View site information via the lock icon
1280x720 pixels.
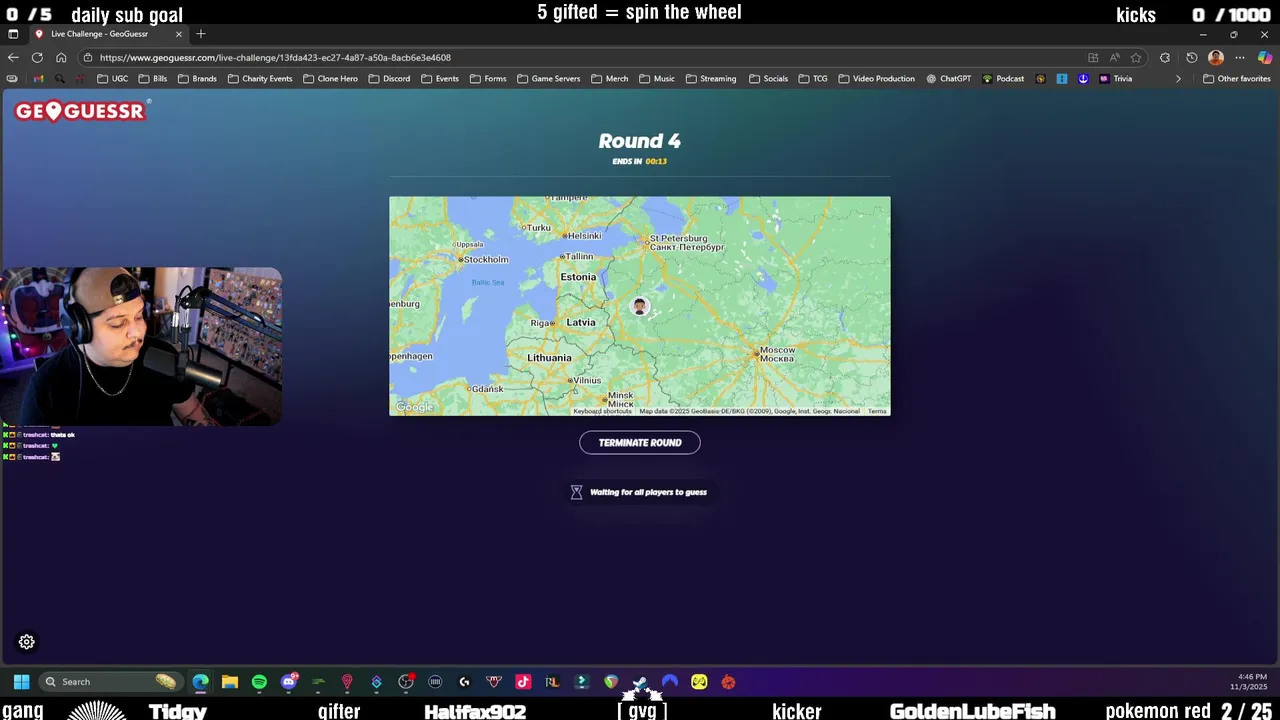tap(88, 58)
